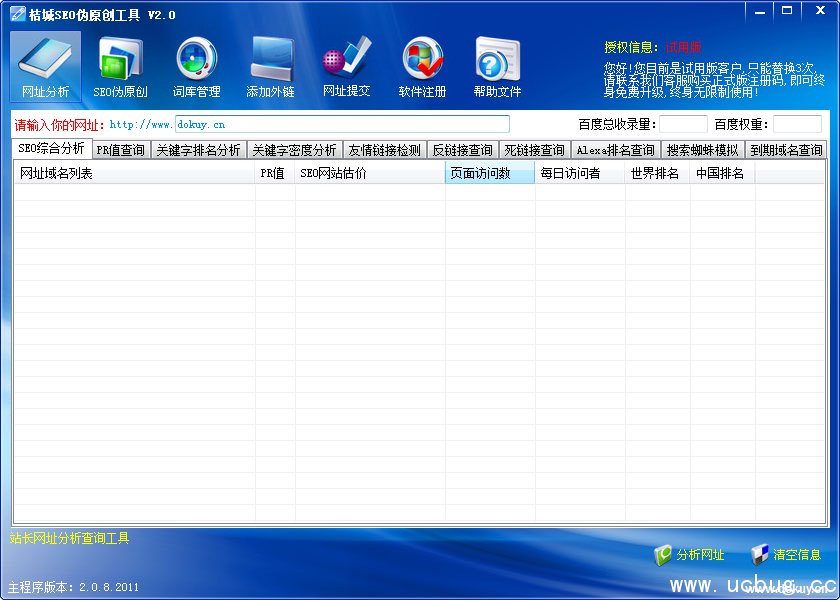Open the 帮助文件 help icon
The image size is (840, 600).
497,66
